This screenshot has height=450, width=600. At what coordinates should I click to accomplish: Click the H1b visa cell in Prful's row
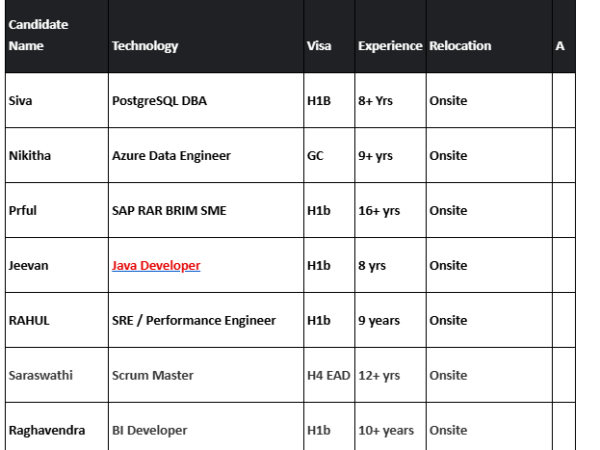click(329, 210)
